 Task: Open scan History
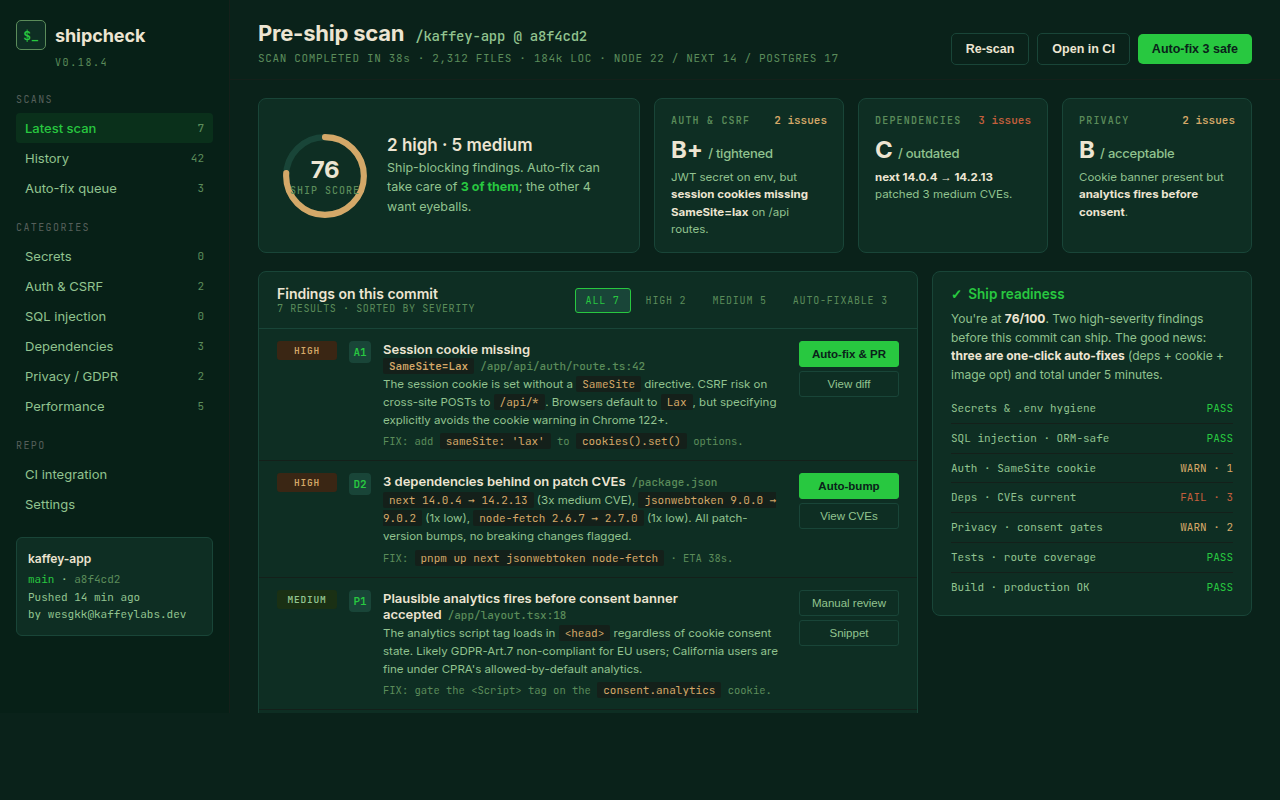[x=114, y=158]
